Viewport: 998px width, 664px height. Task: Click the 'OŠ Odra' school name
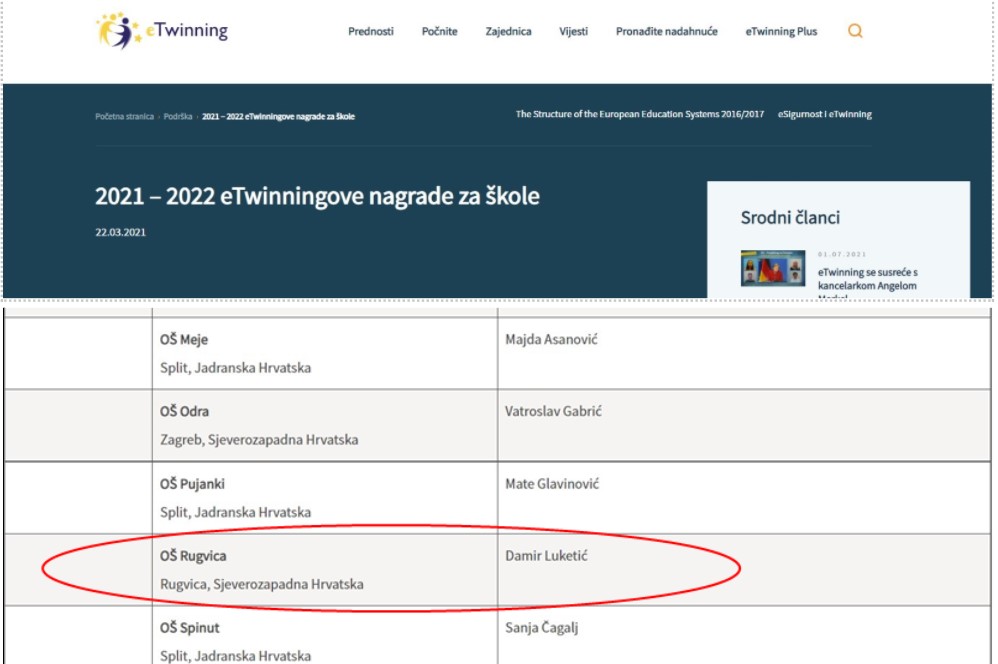click(x=185, y=411)
